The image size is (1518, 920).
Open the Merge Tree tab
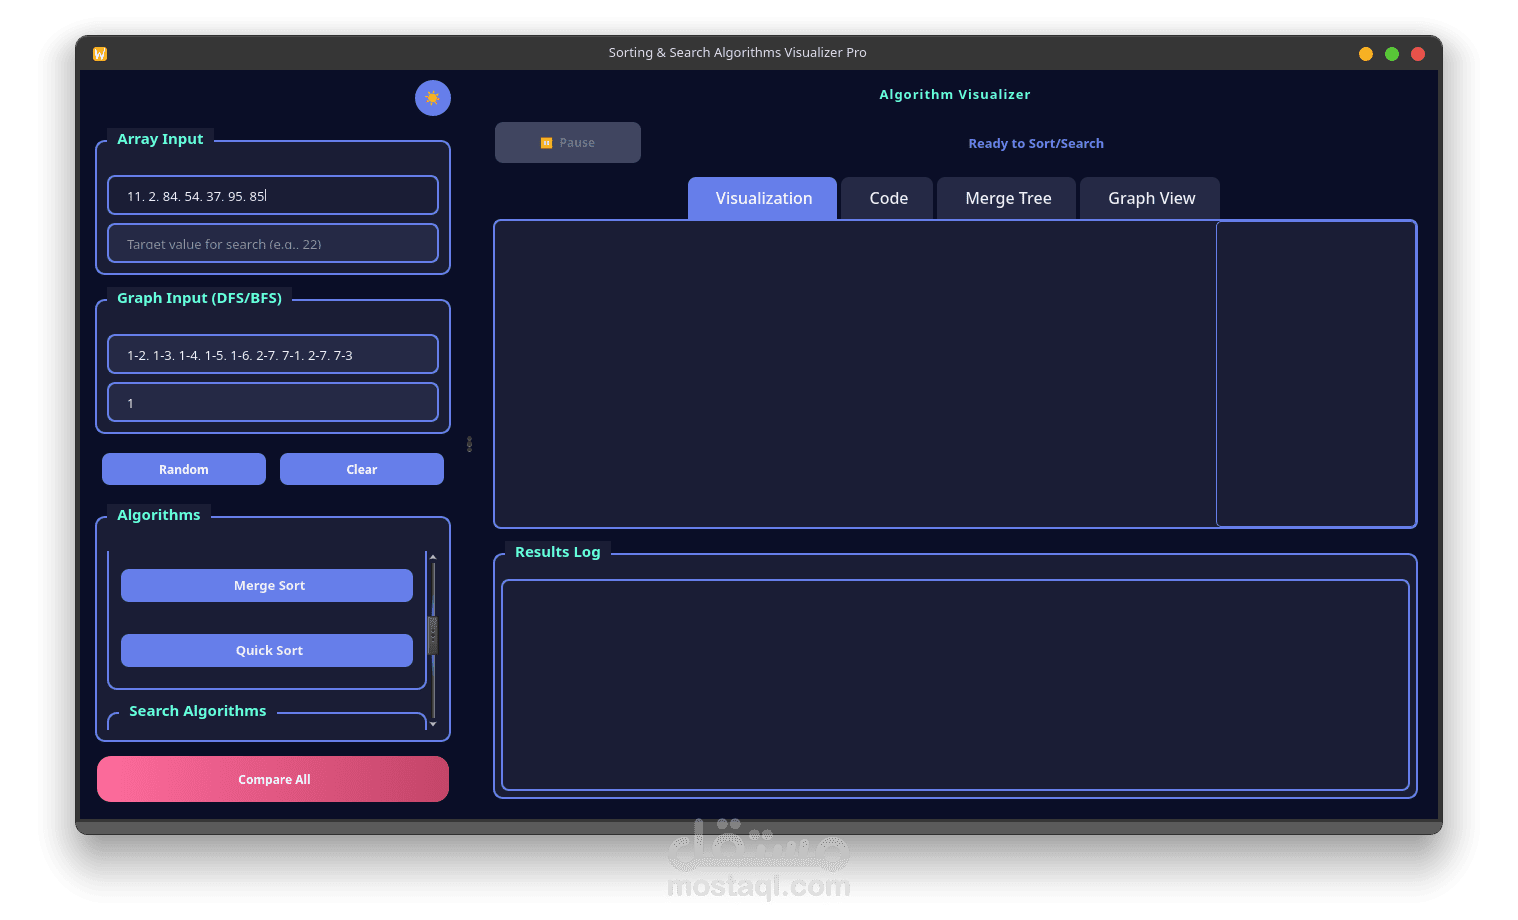point(1007,198)
